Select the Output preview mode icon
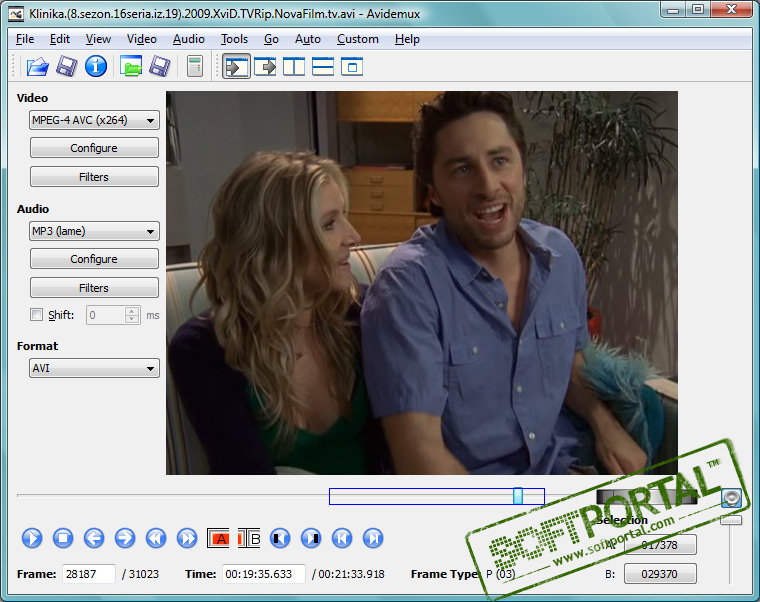 click(265, 66)
